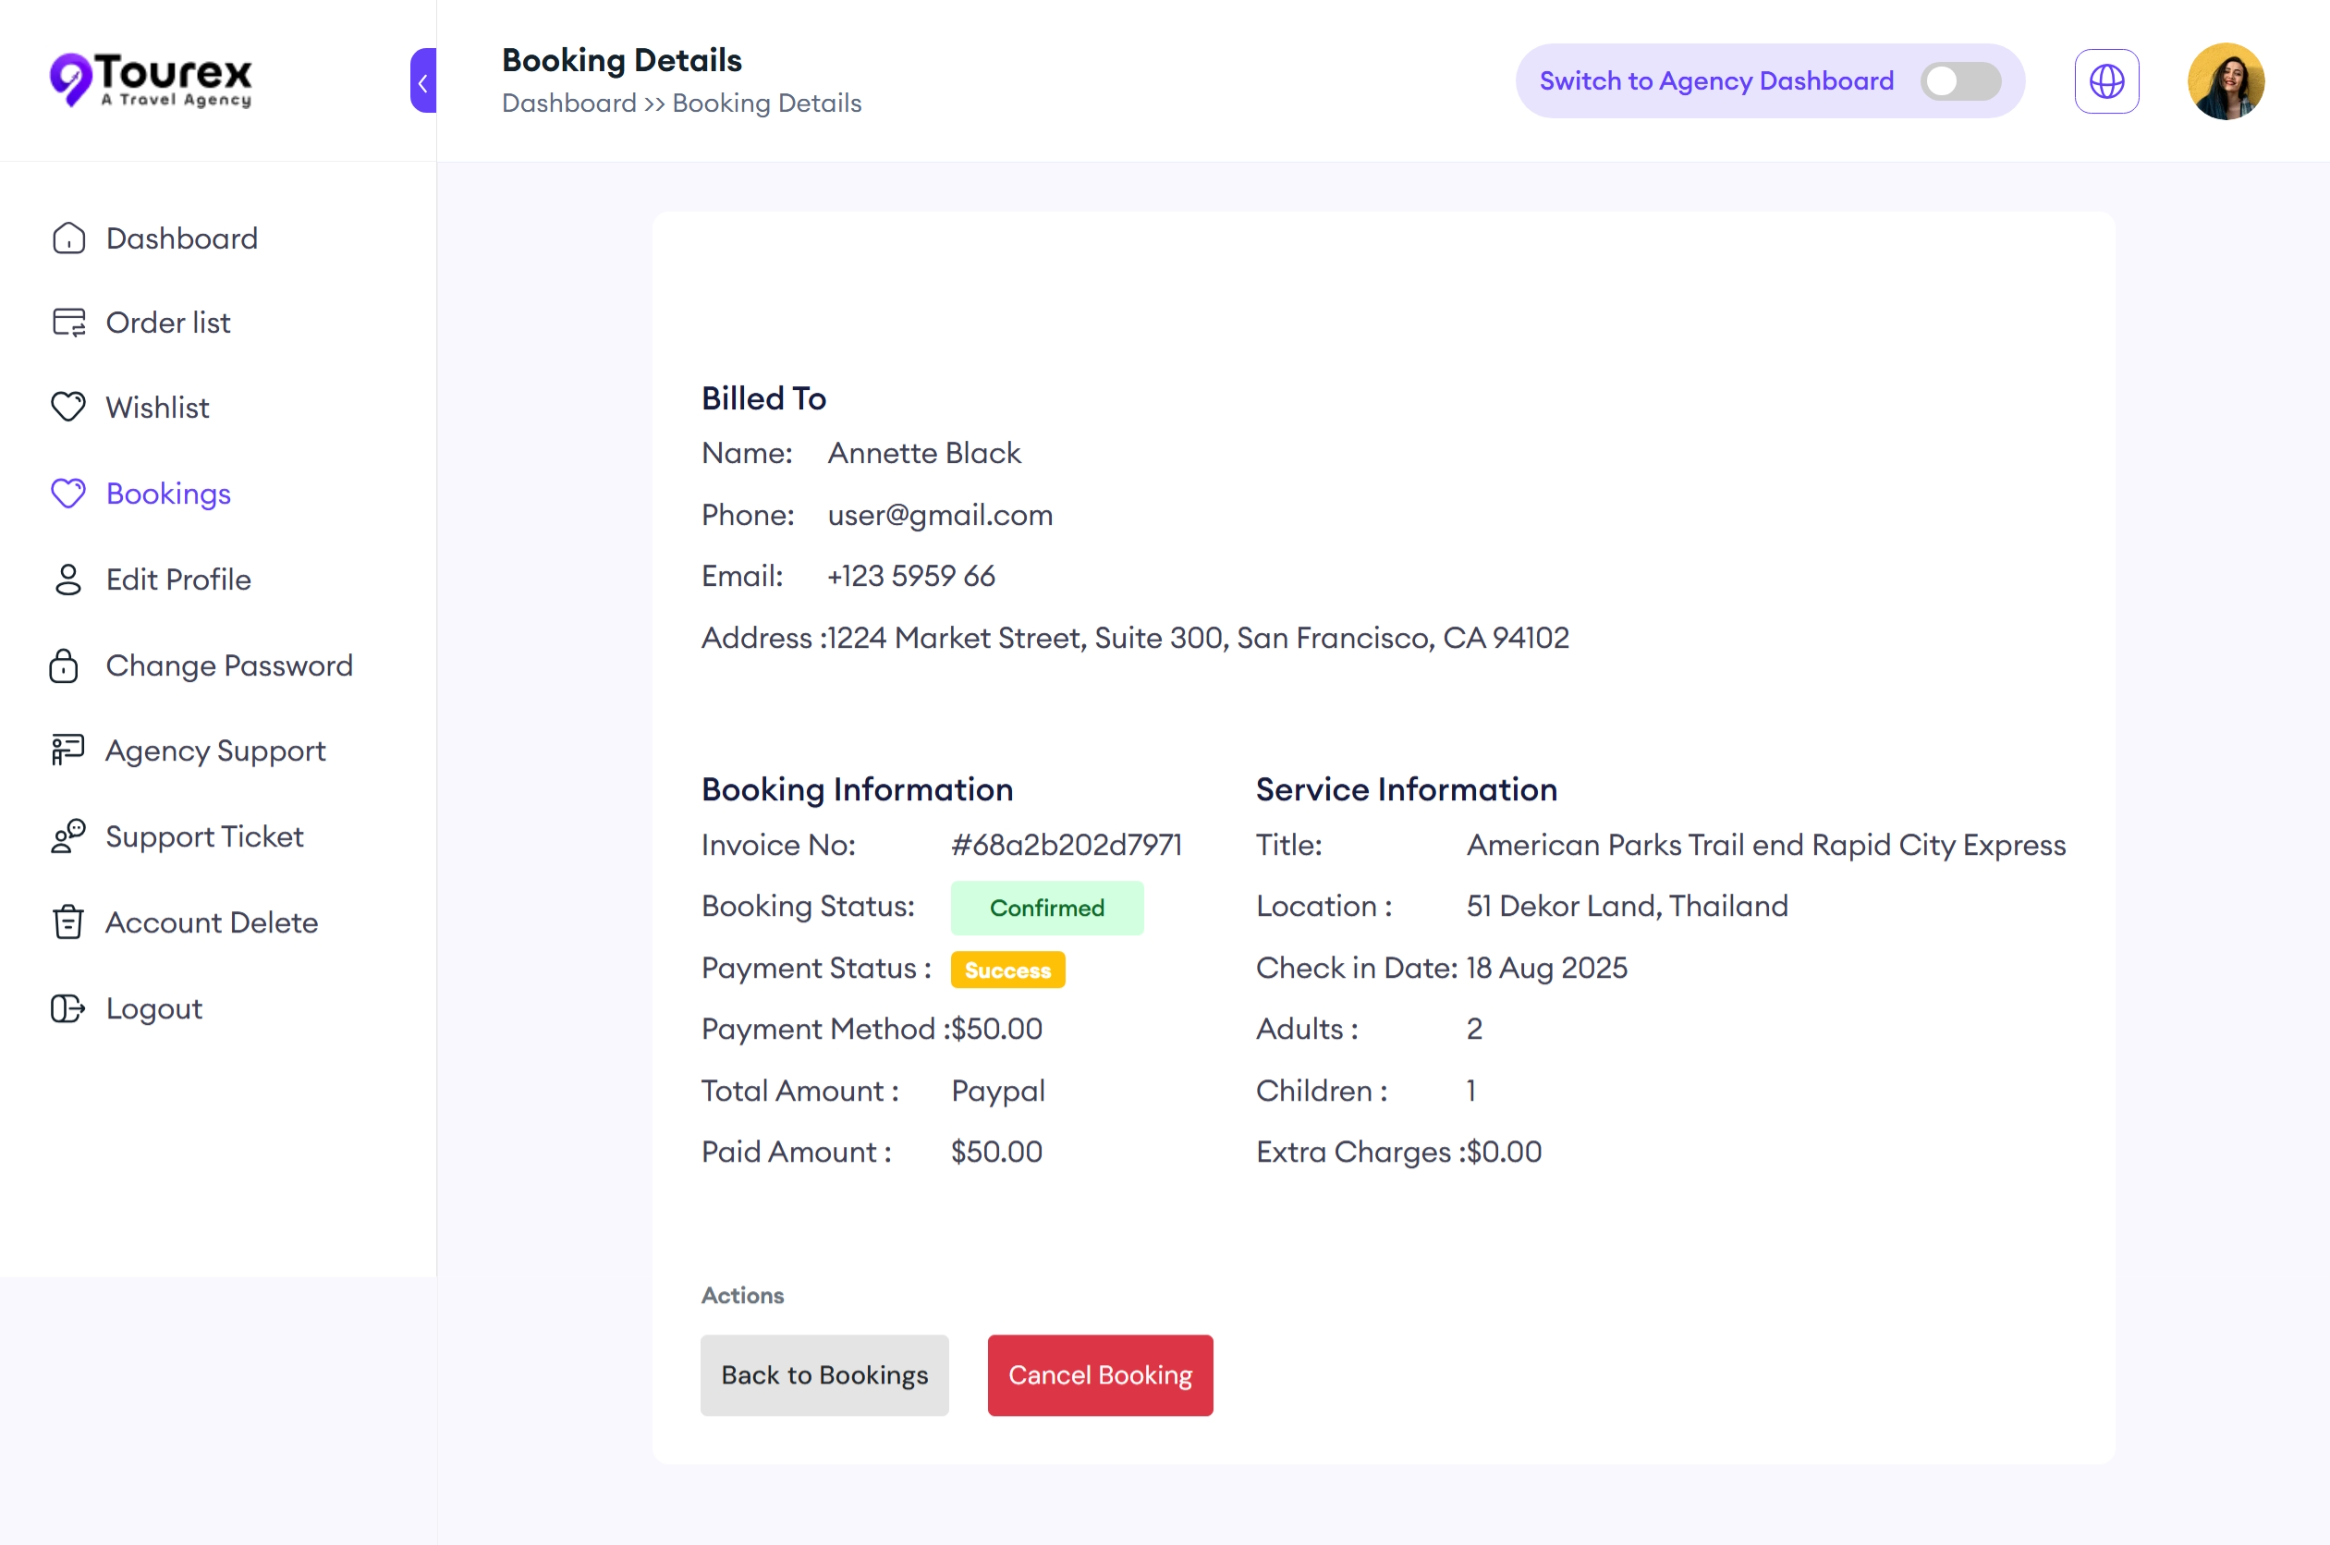
Task: Open the Bookings menu item
Action: tap(168, 493)
